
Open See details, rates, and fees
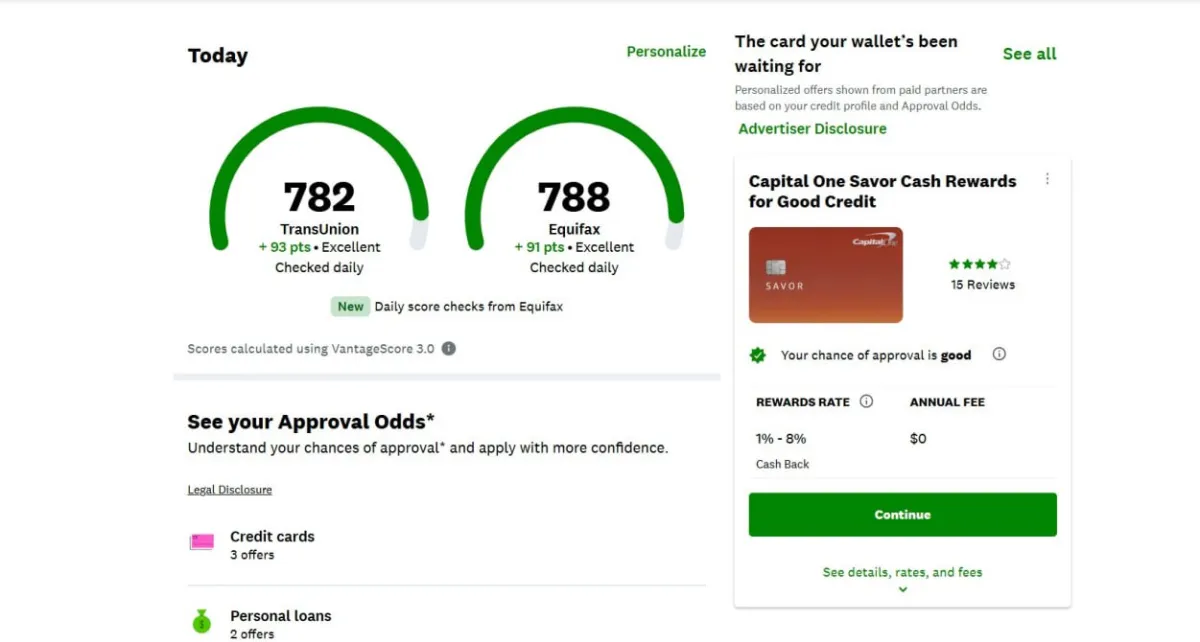click(x=902, y=572)
